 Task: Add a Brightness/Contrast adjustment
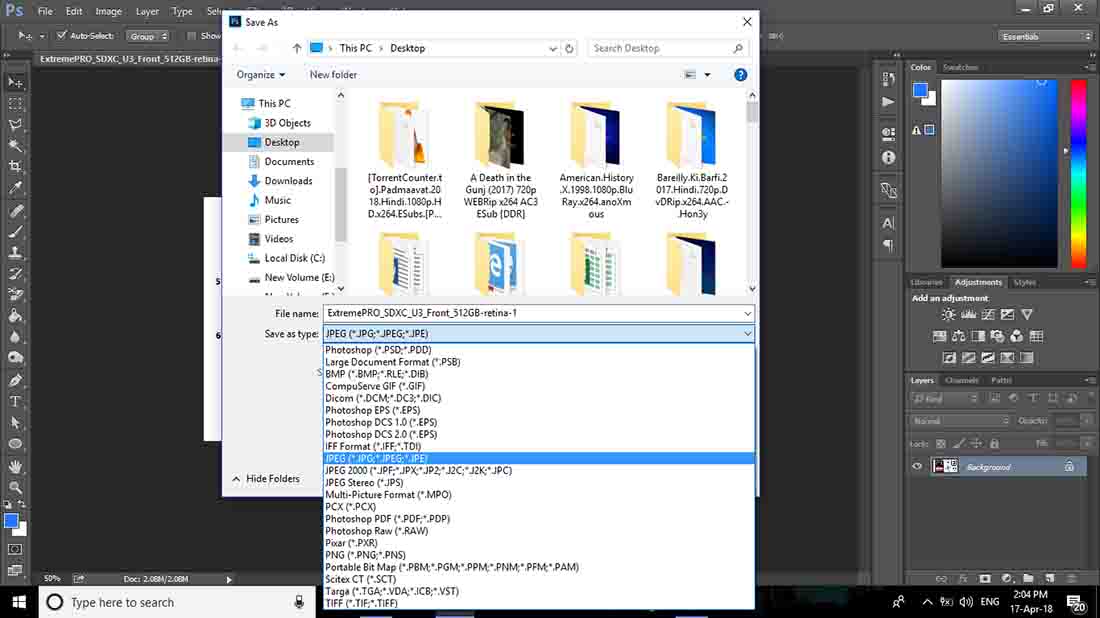click(x=948, y=315)
